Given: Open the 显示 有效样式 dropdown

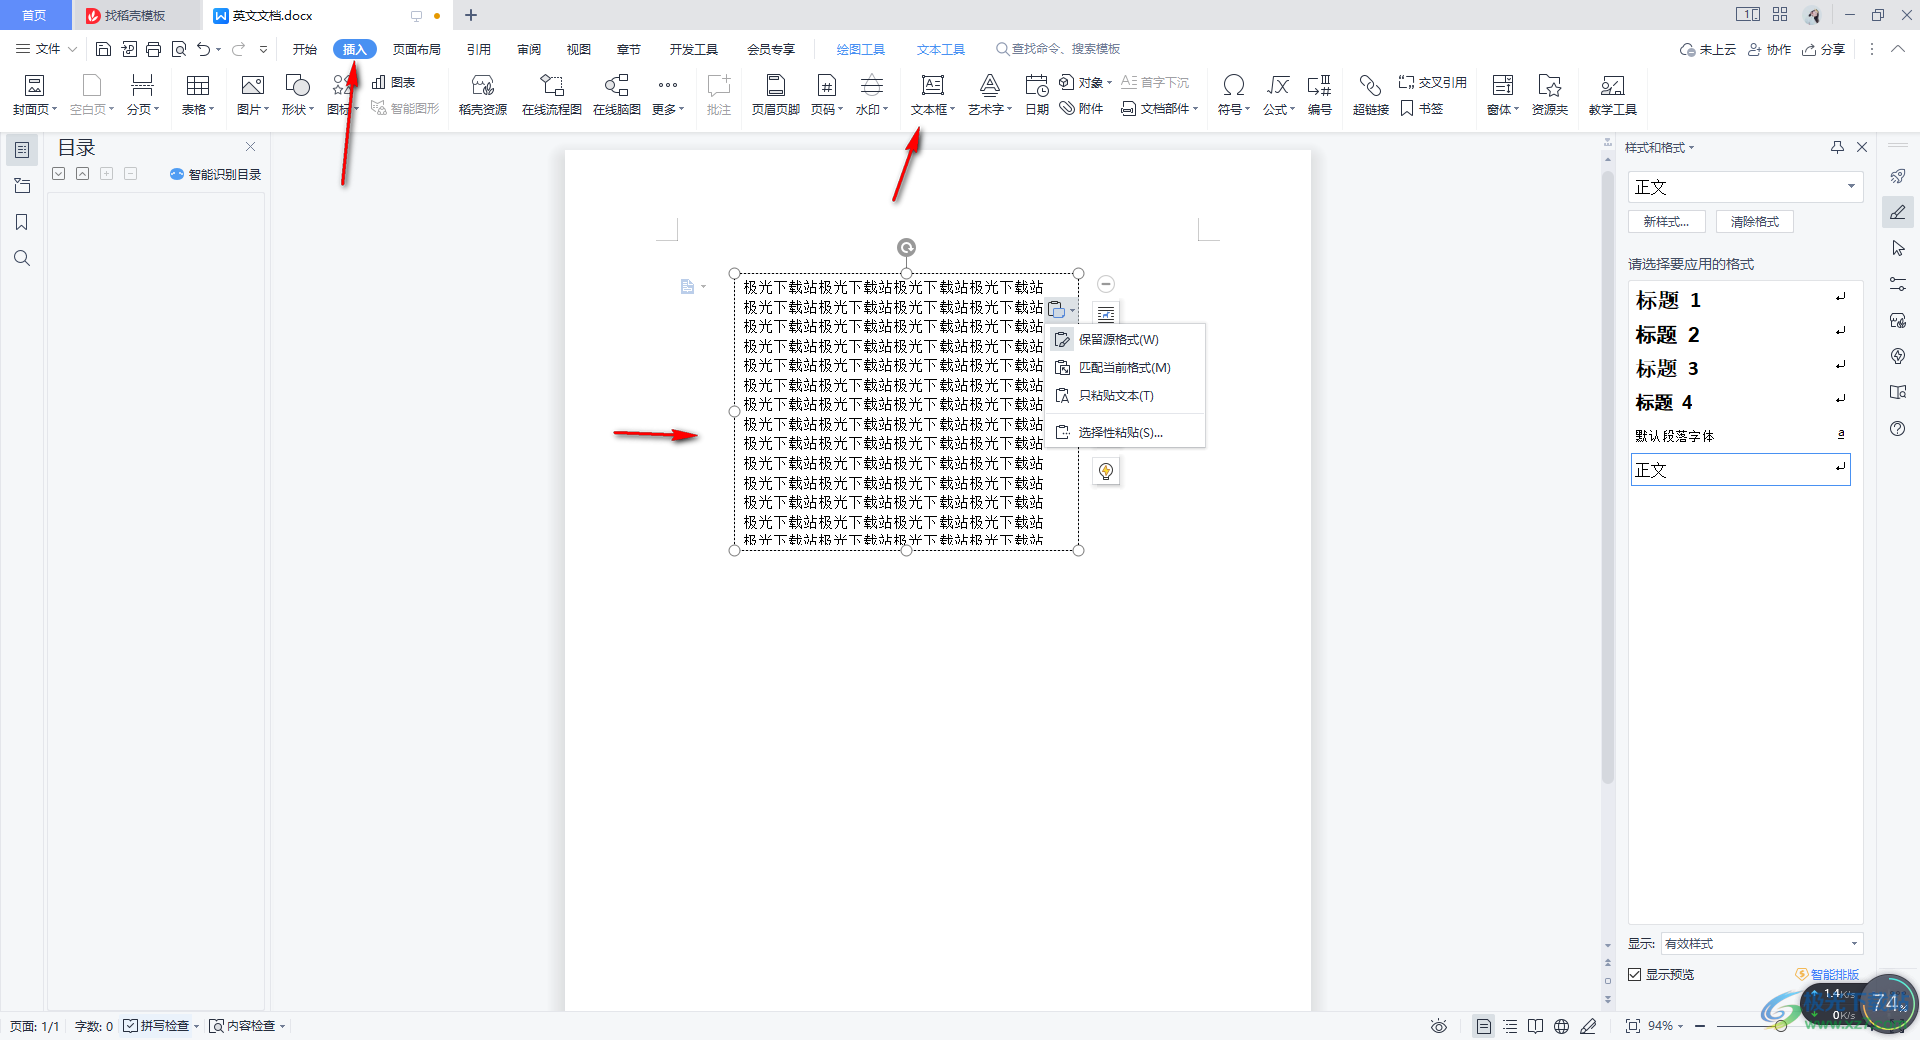Looking at the screenshot, I should [1761, 943].
